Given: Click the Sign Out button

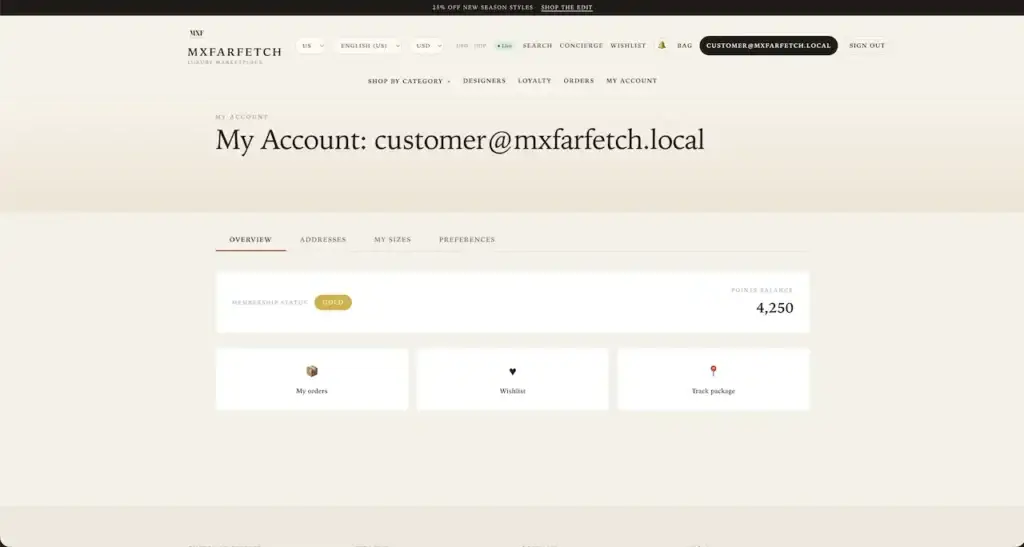Looking at the screenshot, I should click(x=867, y=46).
